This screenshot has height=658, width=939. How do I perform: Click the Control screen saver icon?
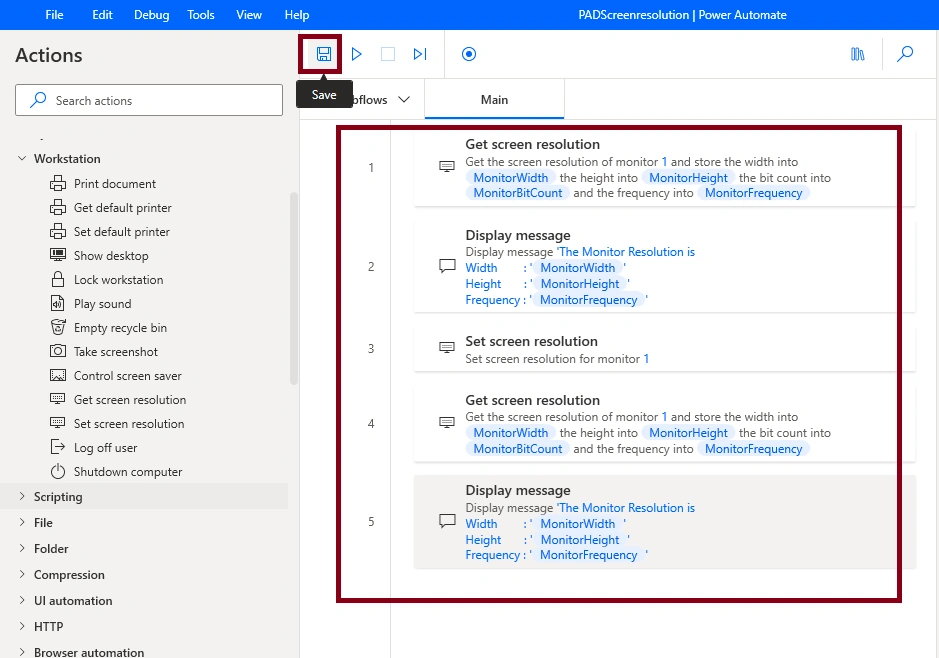pos(57,375)
